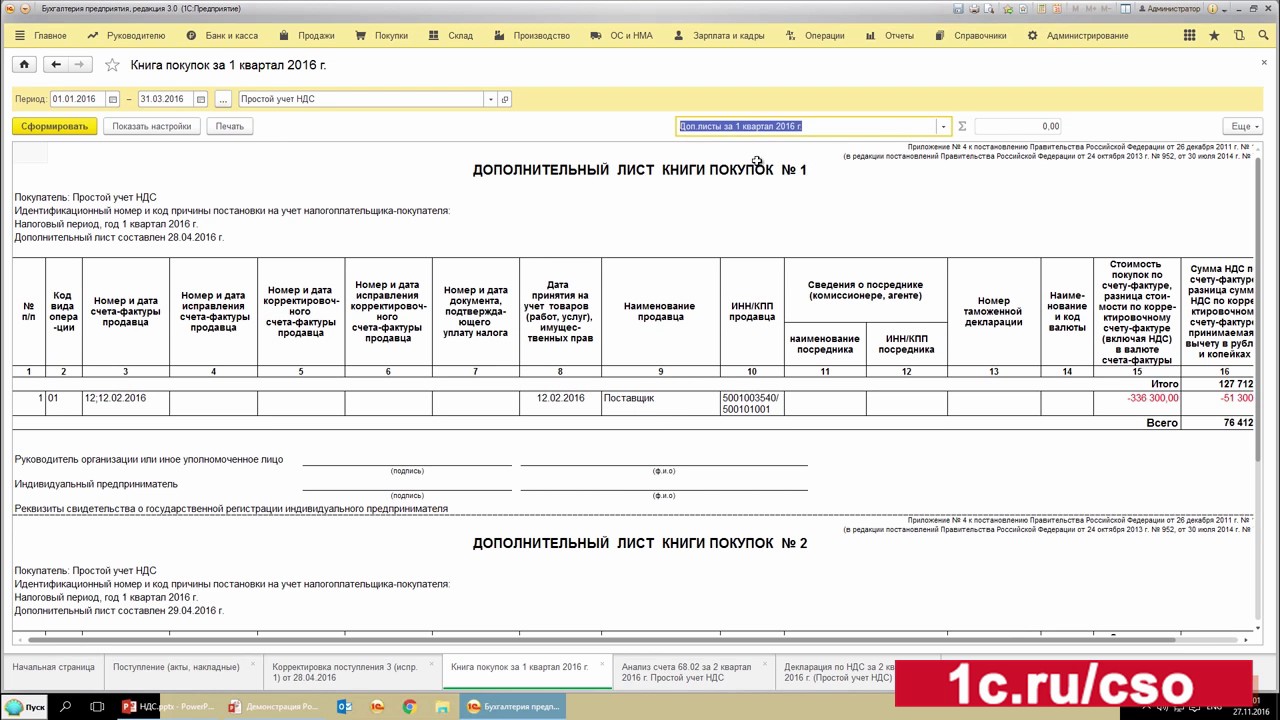The image size is (1280, 720).
Task: Click the period start date field
Action: (77, 99)
